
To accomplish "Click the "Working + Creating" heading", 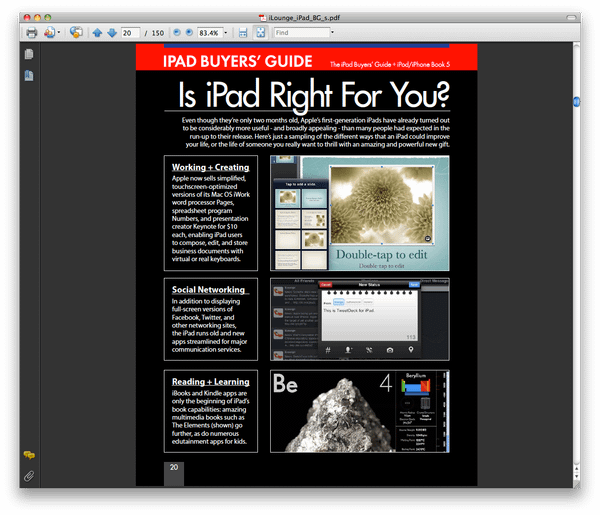I will click(210, 167).
